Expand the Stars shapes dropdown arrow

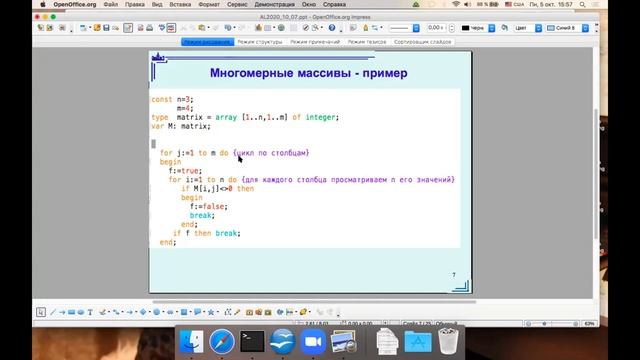click(x=218, y=312)
